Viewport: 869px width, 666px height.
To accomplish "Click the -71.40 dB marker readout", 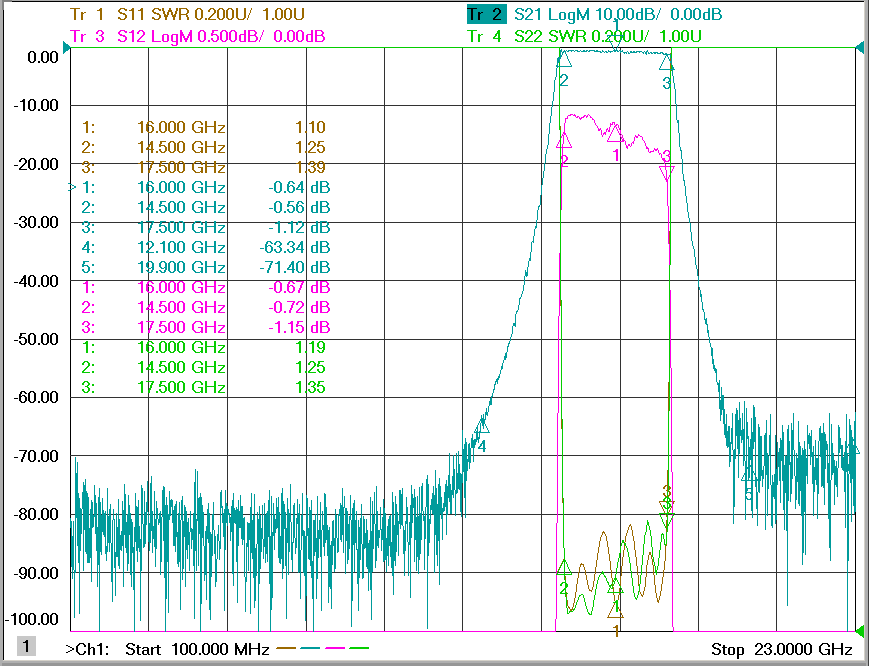I will point(295,267).
